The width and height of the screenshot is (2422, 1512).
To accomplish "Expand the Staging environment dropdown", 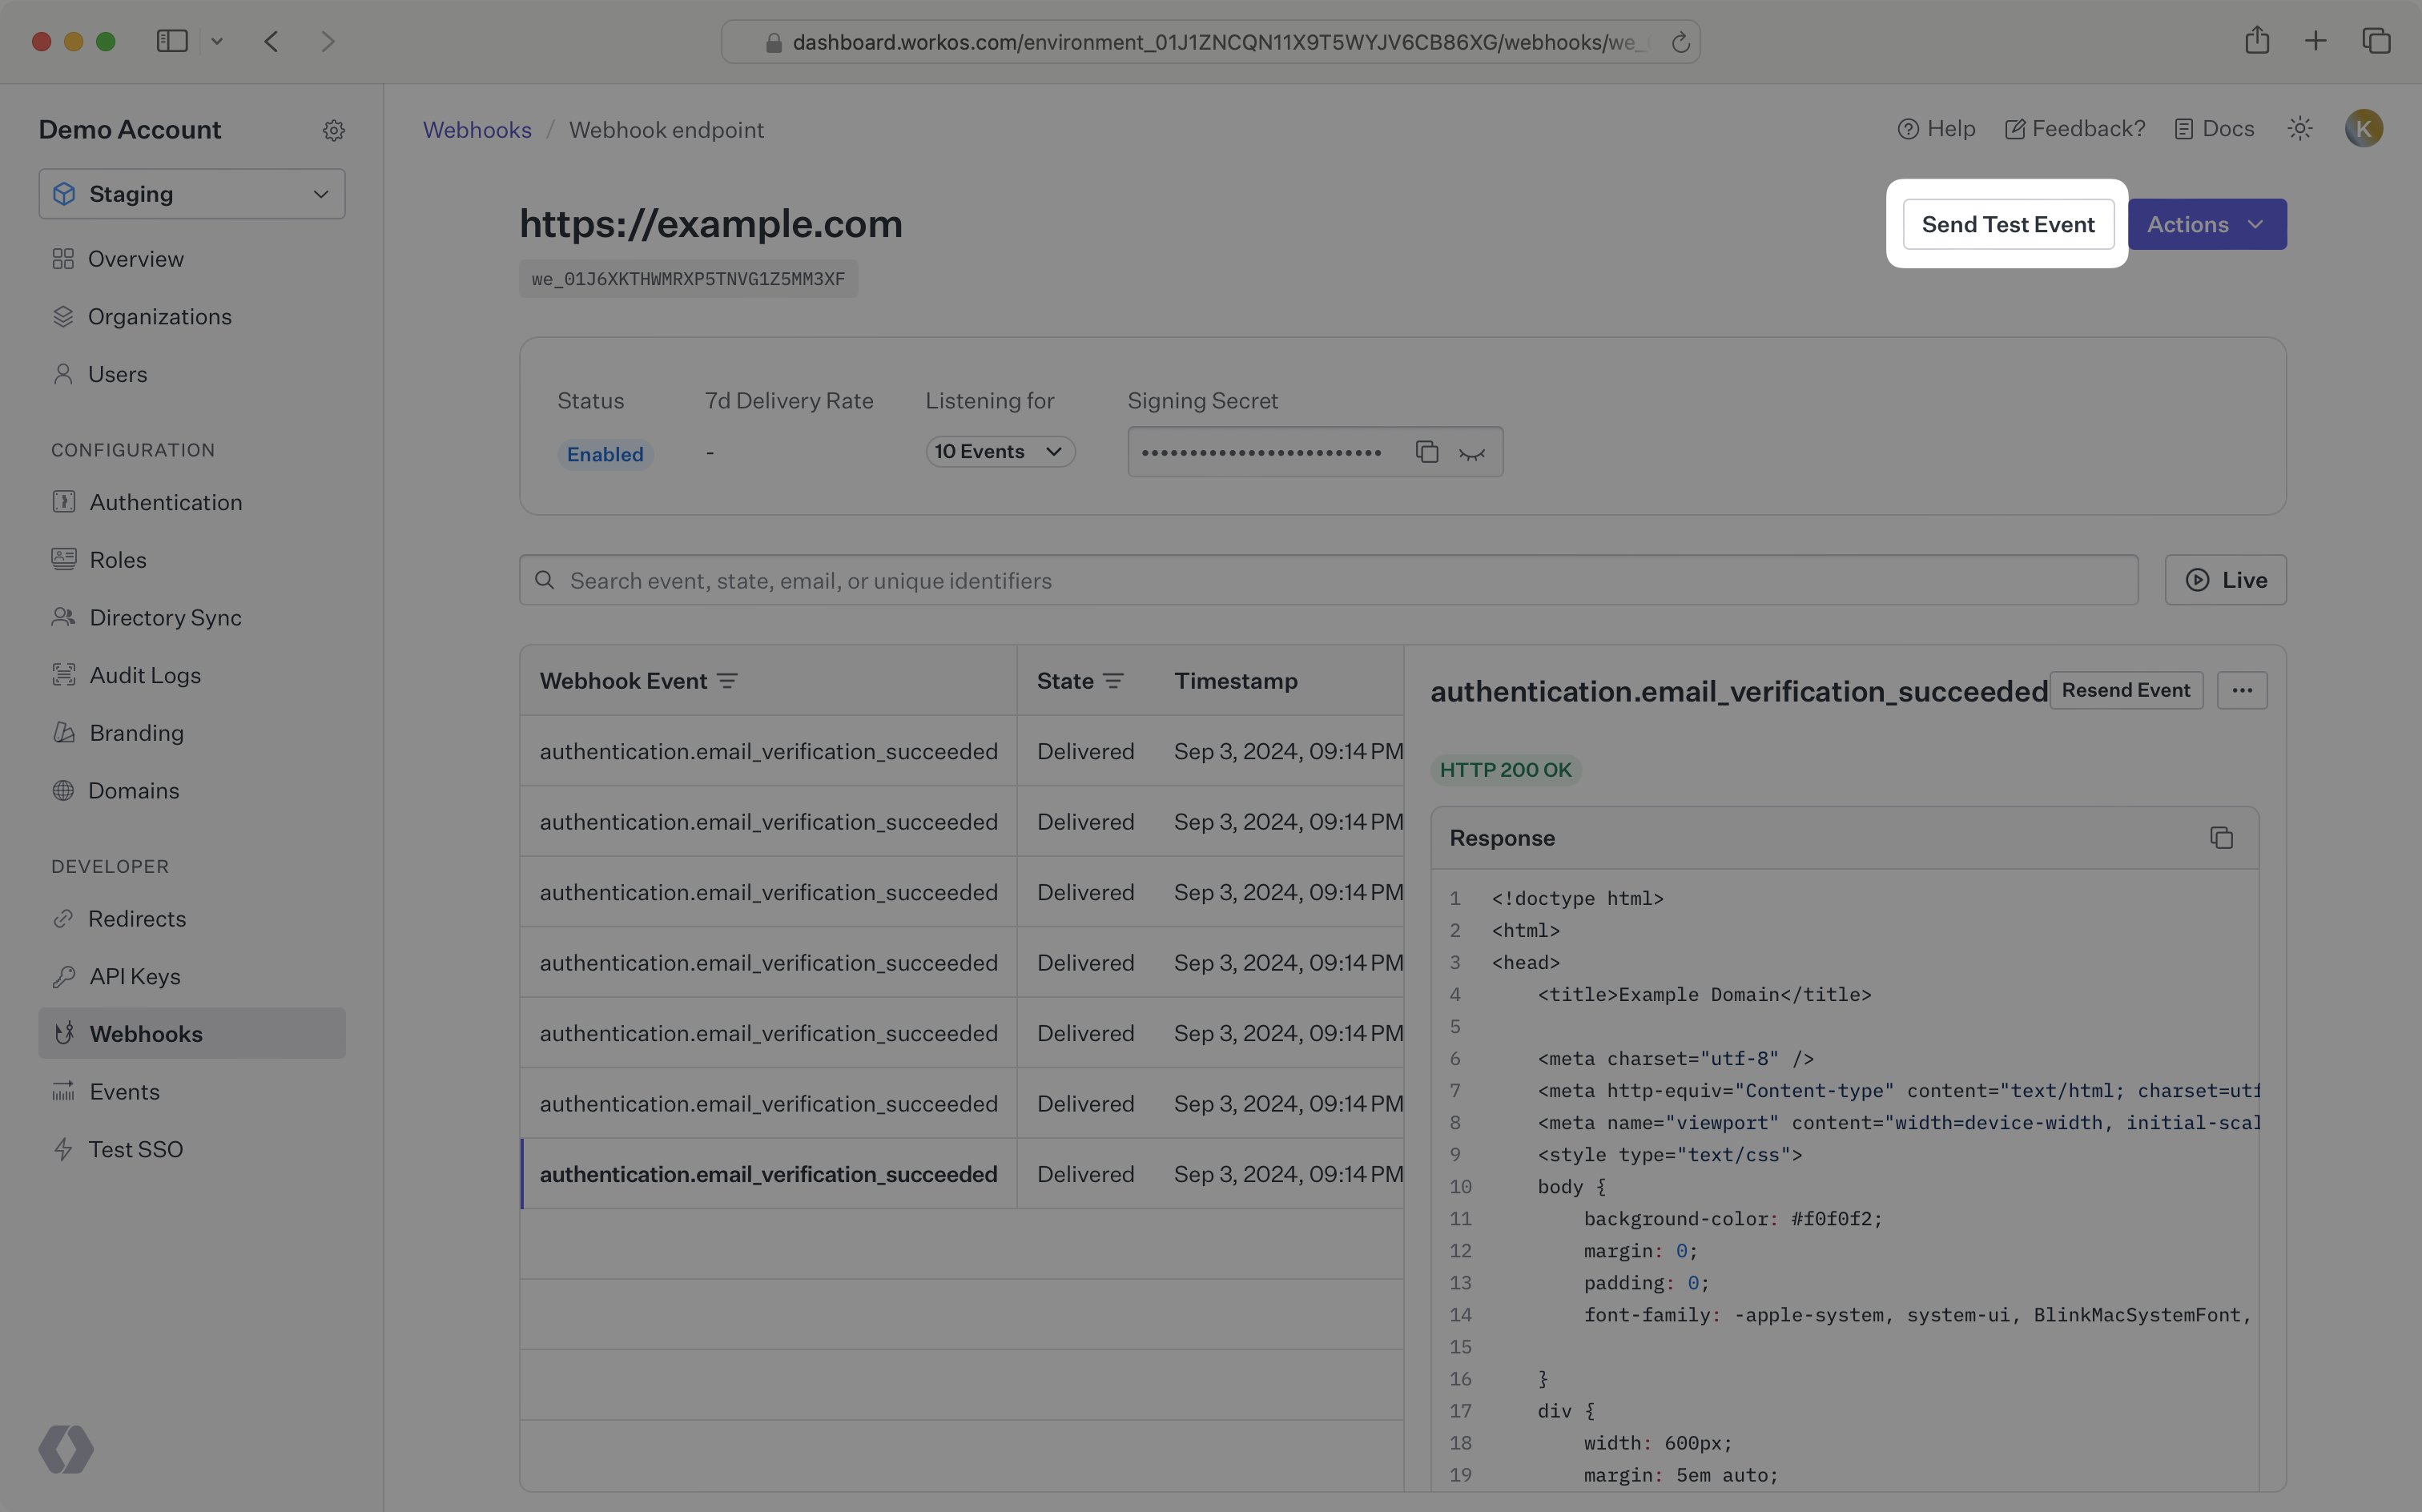I will pyautogui.click(x=192, y=194).
